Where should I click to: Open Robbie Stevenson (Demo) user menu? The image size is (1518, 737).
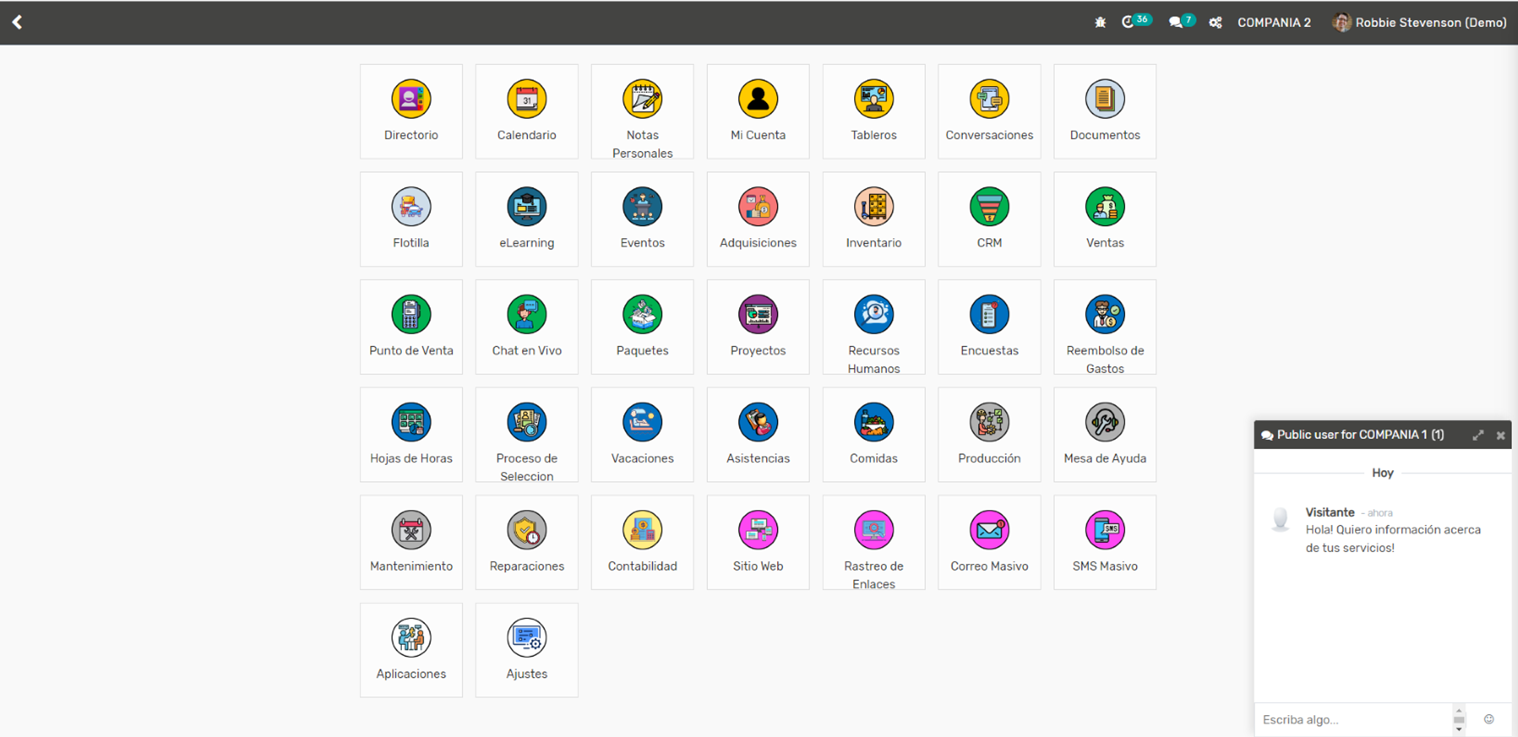[1420, 22]
